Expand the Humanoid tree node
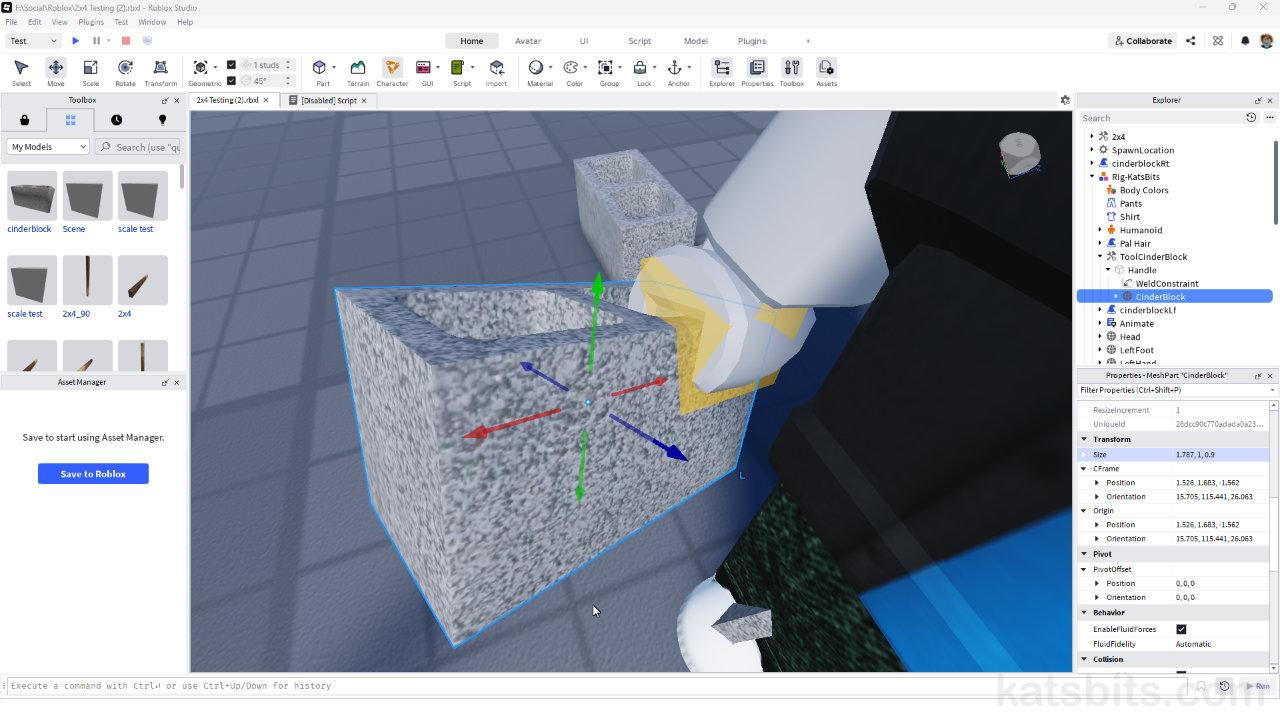The image size is (1280, 720). (1100, 230)
